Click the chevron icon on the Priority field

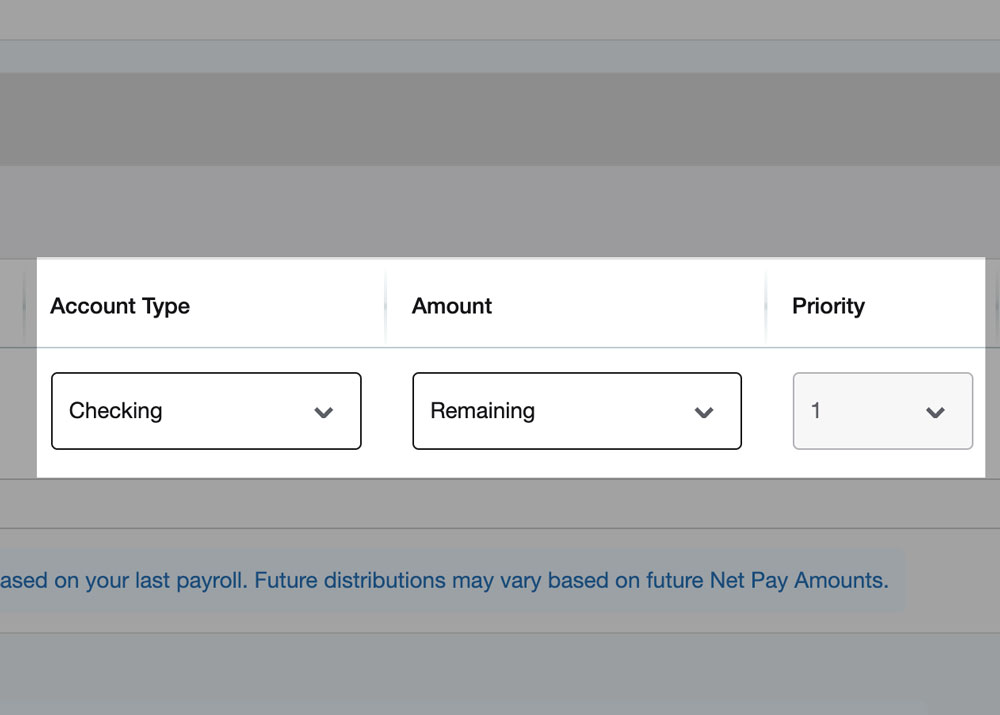click(x=935, y=410)
